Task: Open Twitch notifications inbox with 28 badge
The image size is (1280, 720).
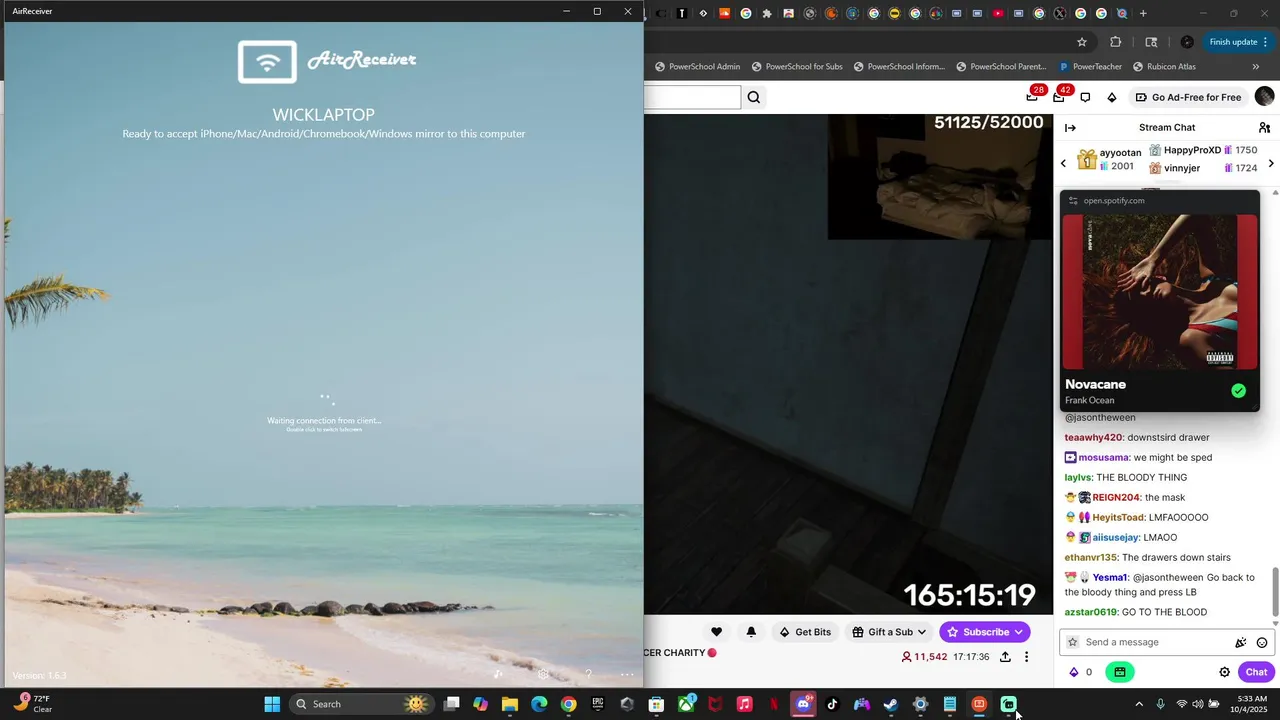Action: coord(1033,97)
